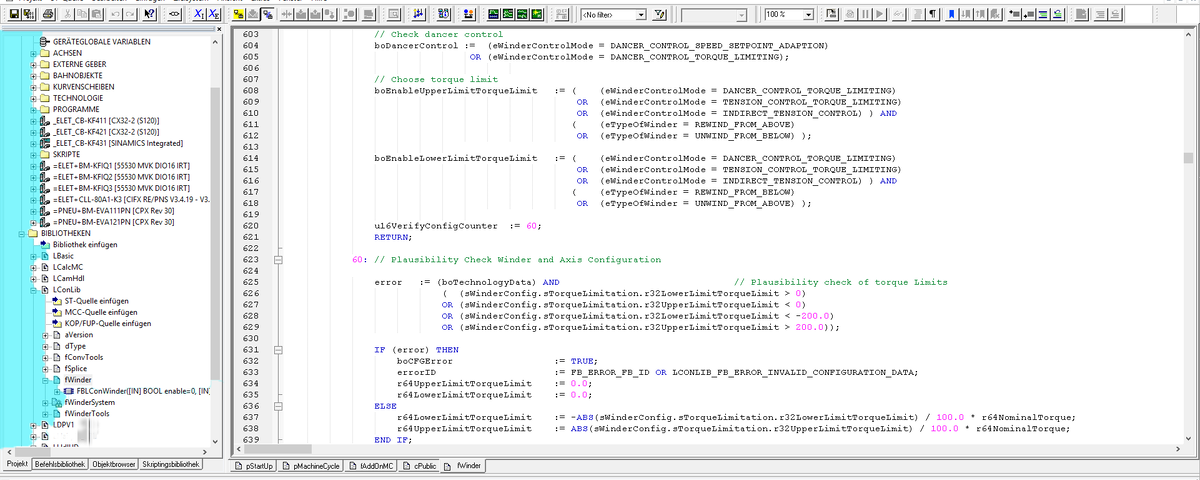1200x480 pixels.
Task: Click the Copy toolbar icon
Action: pos(81,14)
